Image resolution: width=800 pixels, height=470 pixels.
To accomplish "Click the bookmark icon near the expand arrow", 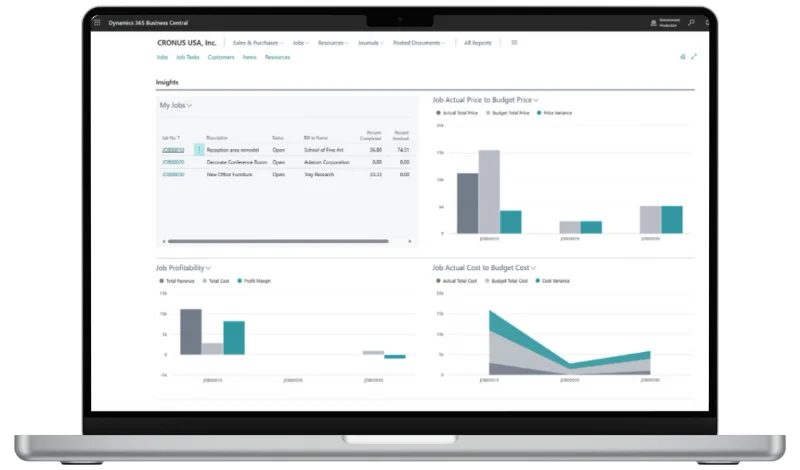I will click(682, 57).
